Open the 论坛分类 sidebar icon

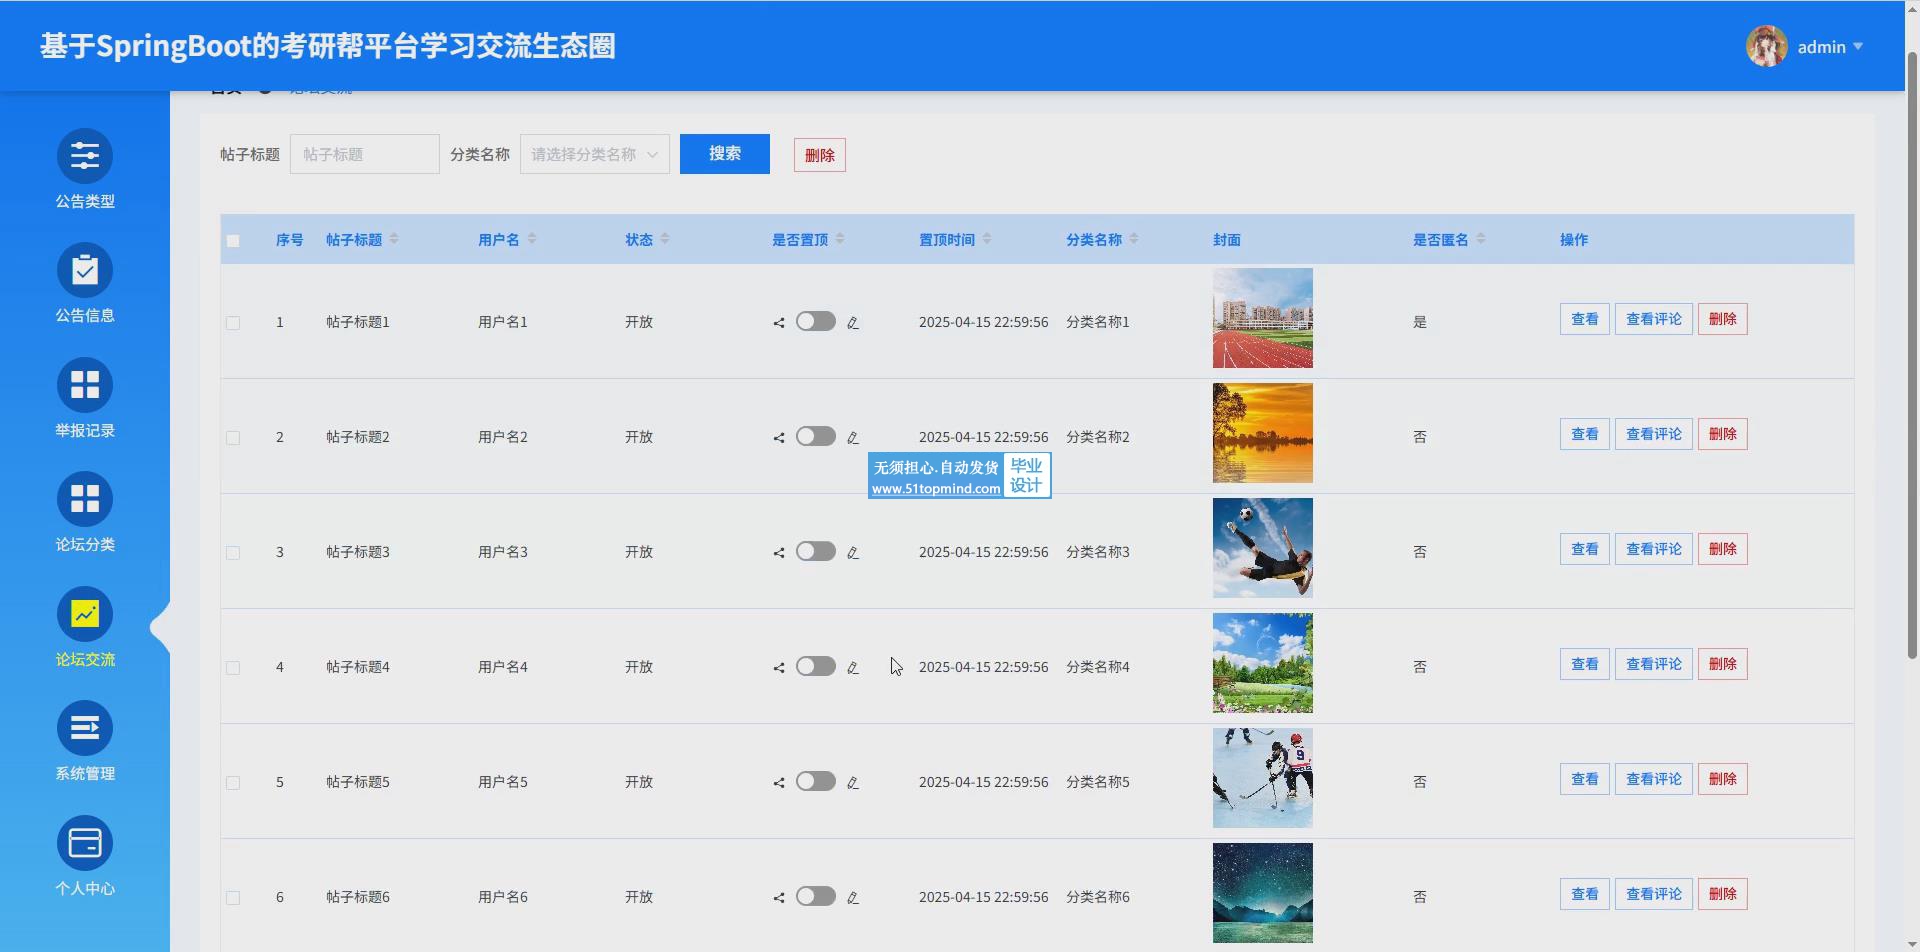(x=85, y=499)
